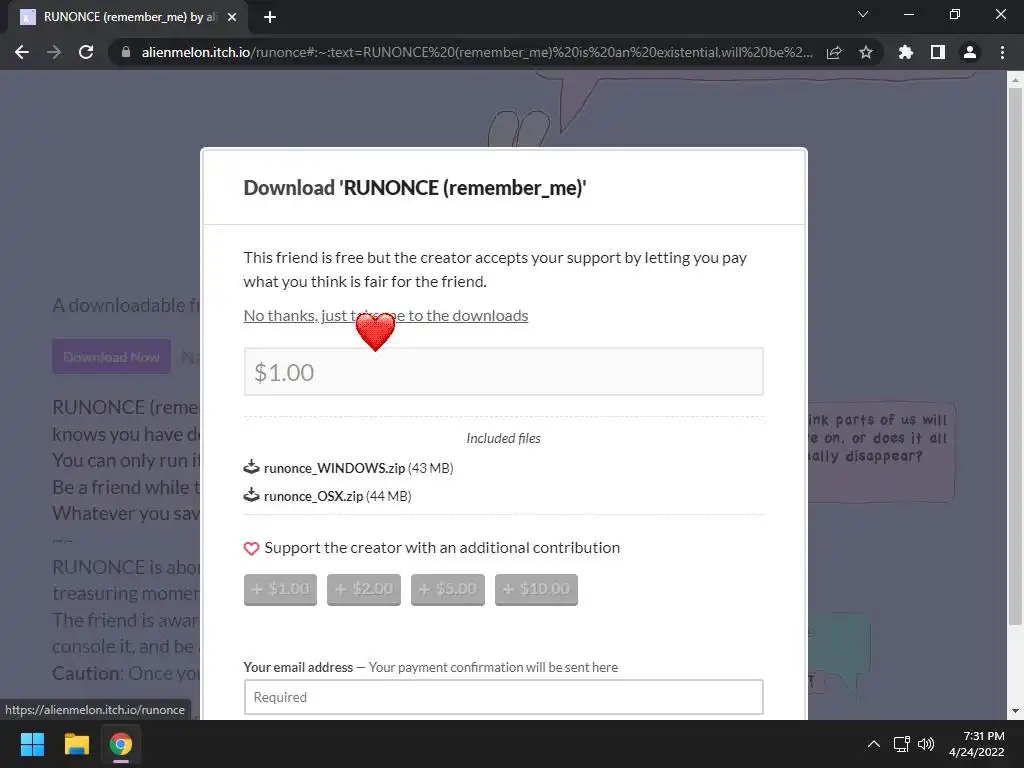Click the 'Included files' label

(x=504, y=438)
